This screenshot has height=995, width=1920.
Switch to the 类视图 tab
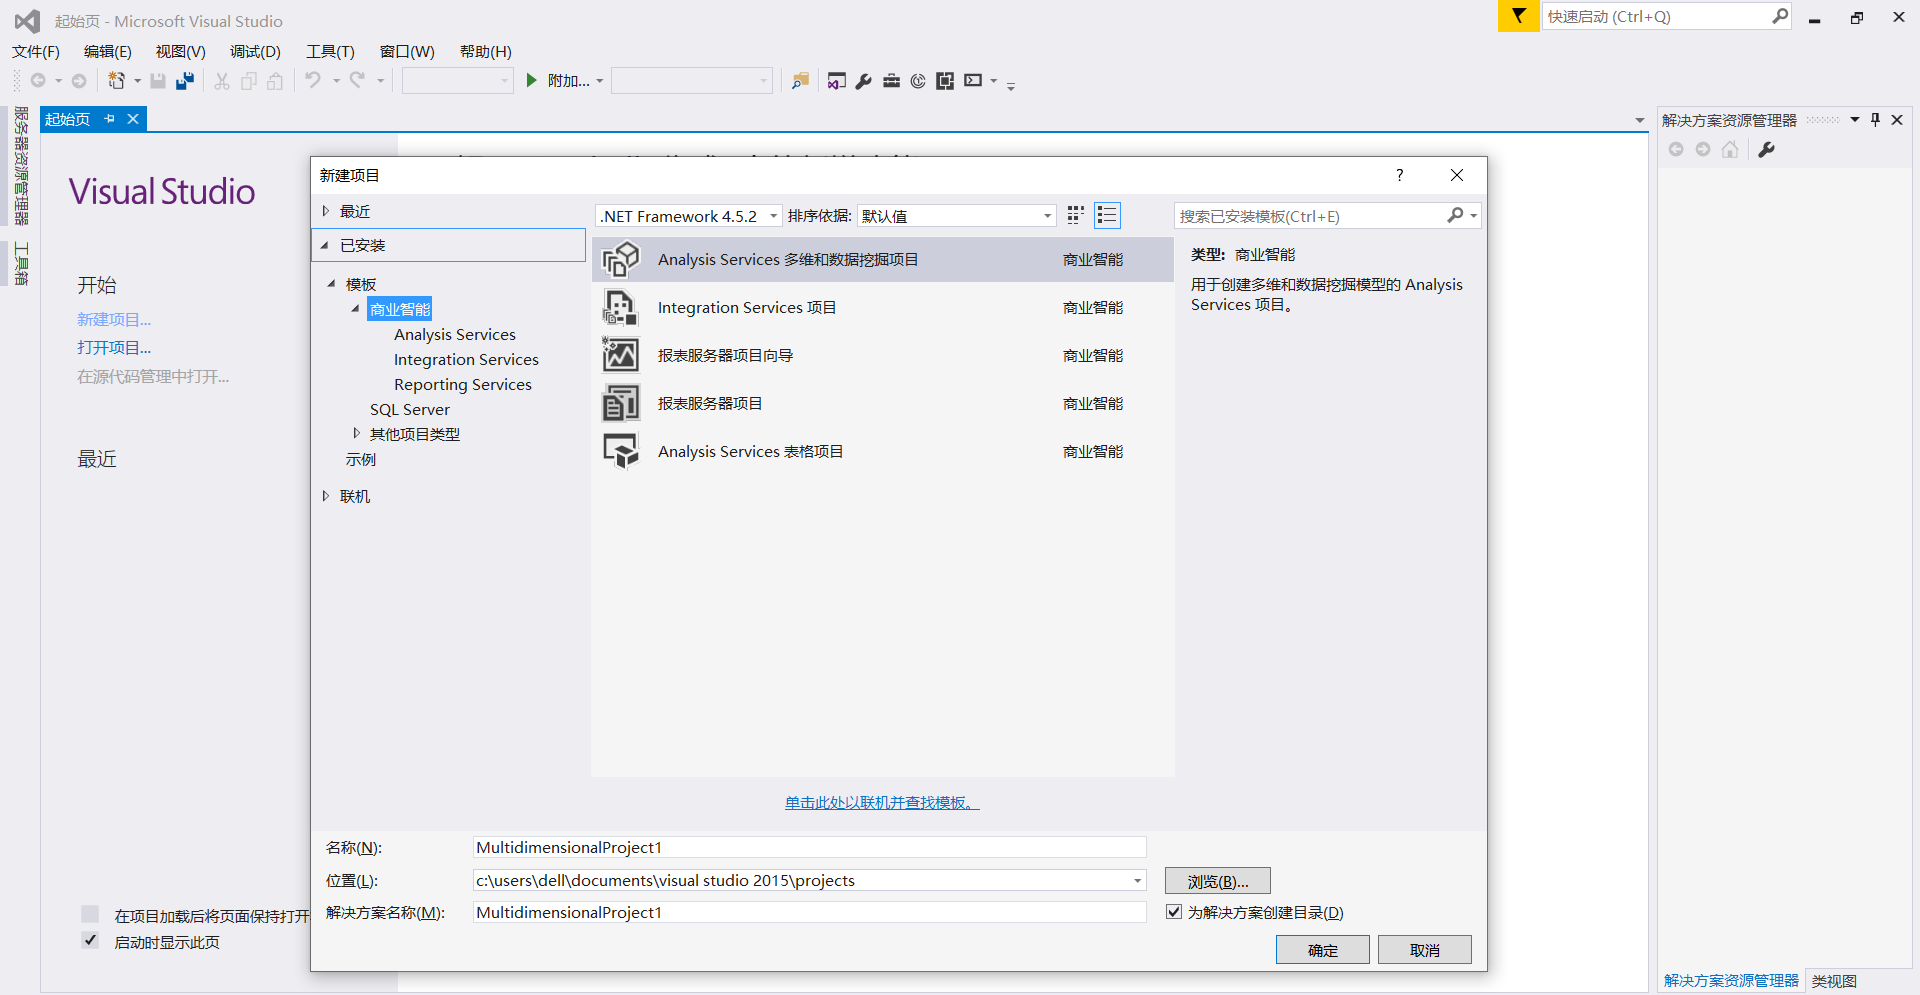click(1835, 981)
